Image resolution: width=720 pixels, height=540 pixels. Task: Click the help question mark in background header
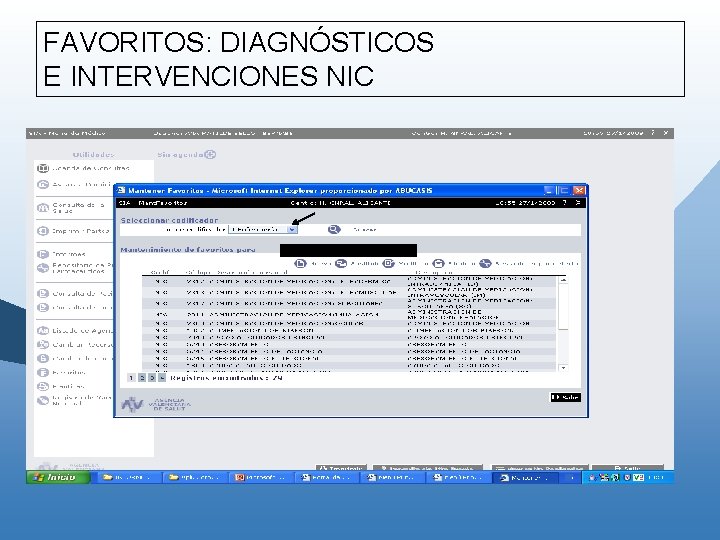click(652, 133)
